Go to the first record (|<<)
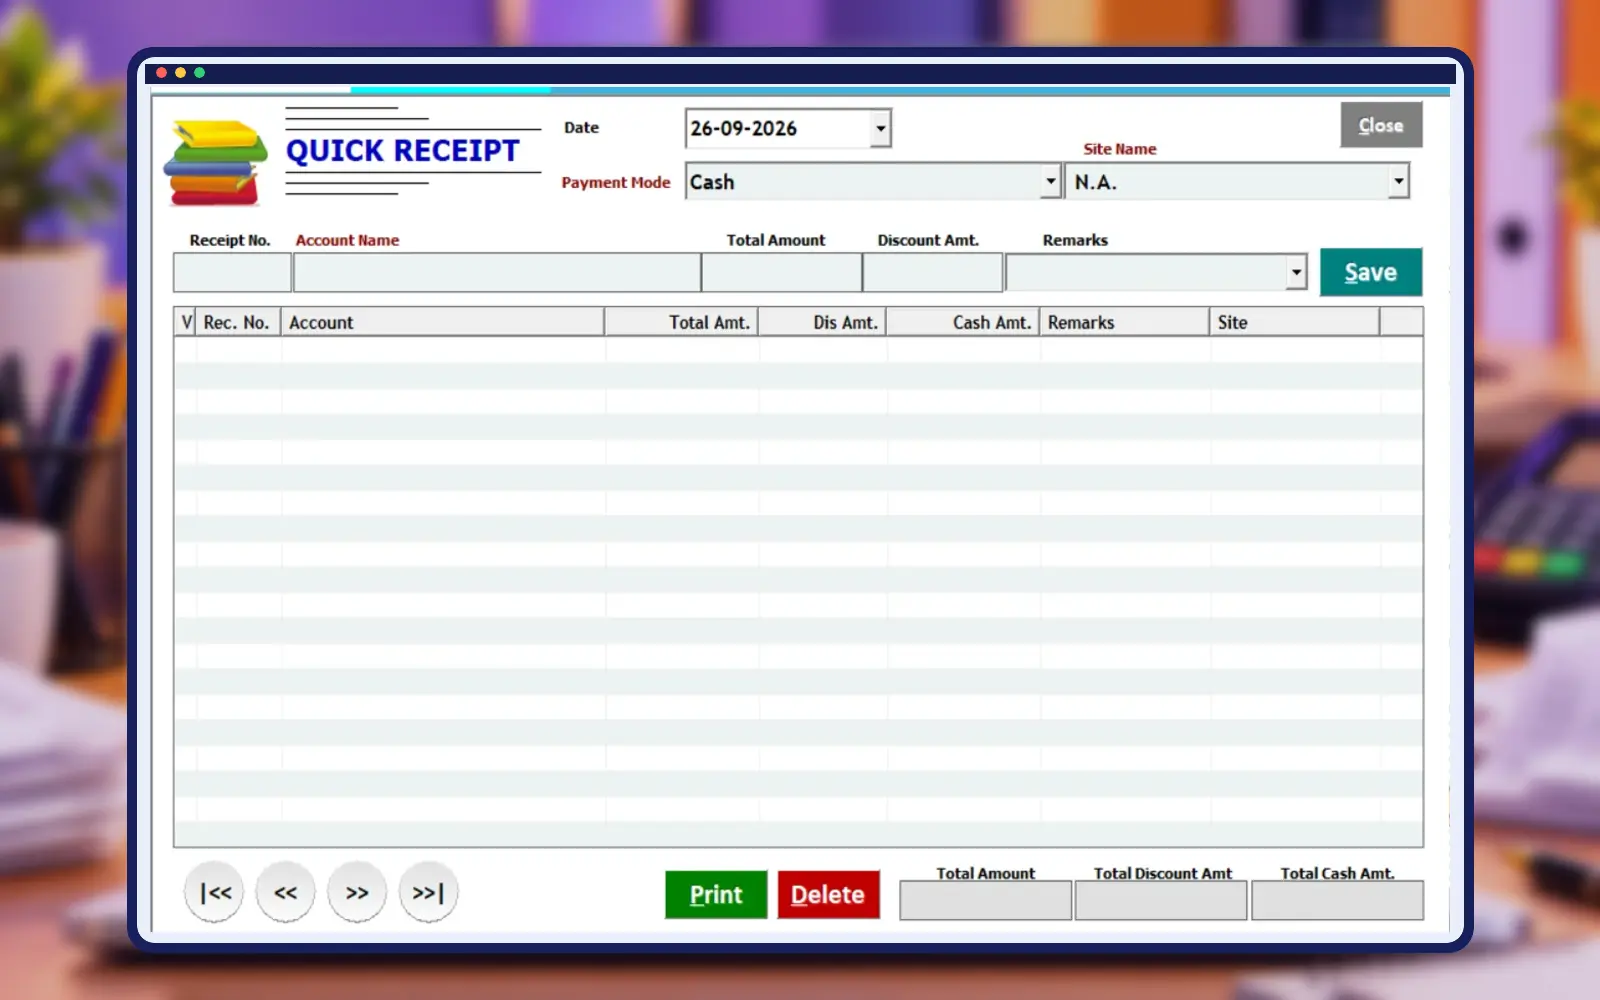This screenshot has width=1600, height=1000. click(214, 892)
